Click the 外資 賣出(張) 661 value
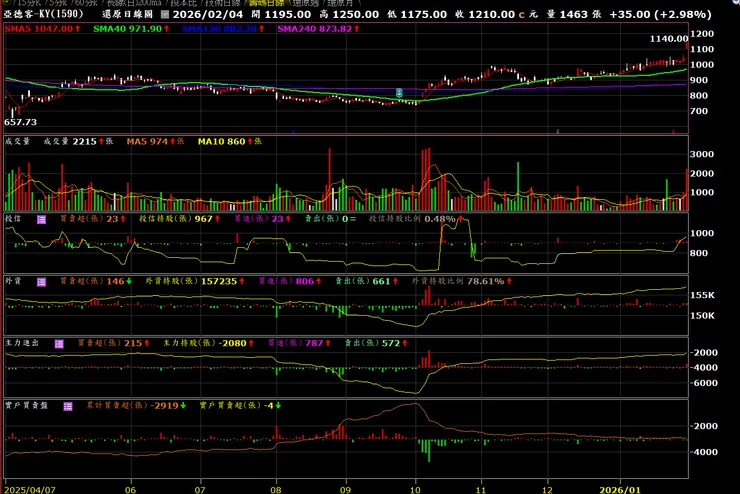Viewport: 740px width, 494px height. click(381, 281)
